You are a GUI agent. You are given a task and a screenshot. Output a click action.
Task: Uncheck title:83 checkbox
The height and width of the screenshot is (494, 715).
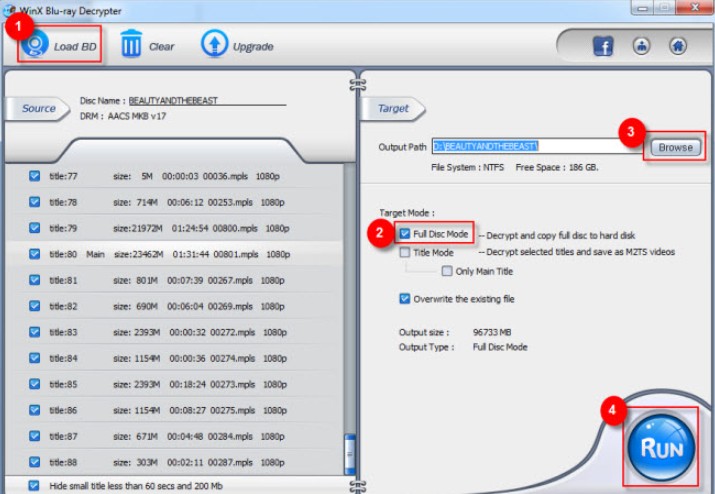click(x=34, y=332)
